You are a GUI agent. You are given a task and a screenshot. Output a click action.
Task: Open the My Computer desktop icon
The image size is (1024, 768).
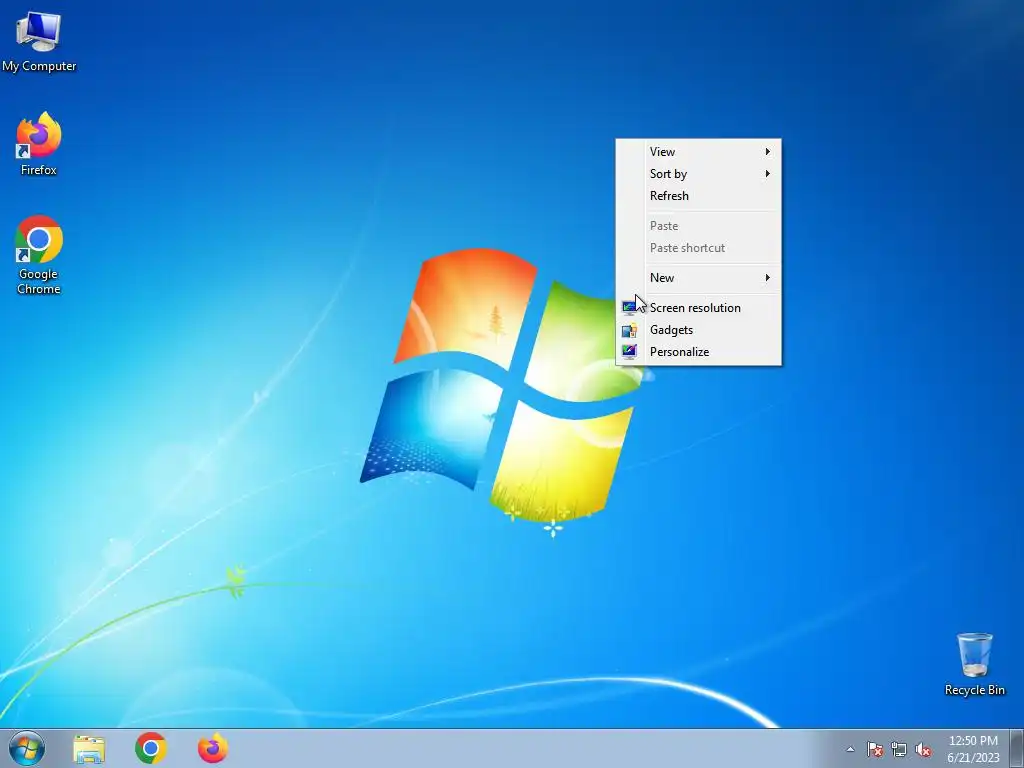pyautogui.click(x=39, y=42)
